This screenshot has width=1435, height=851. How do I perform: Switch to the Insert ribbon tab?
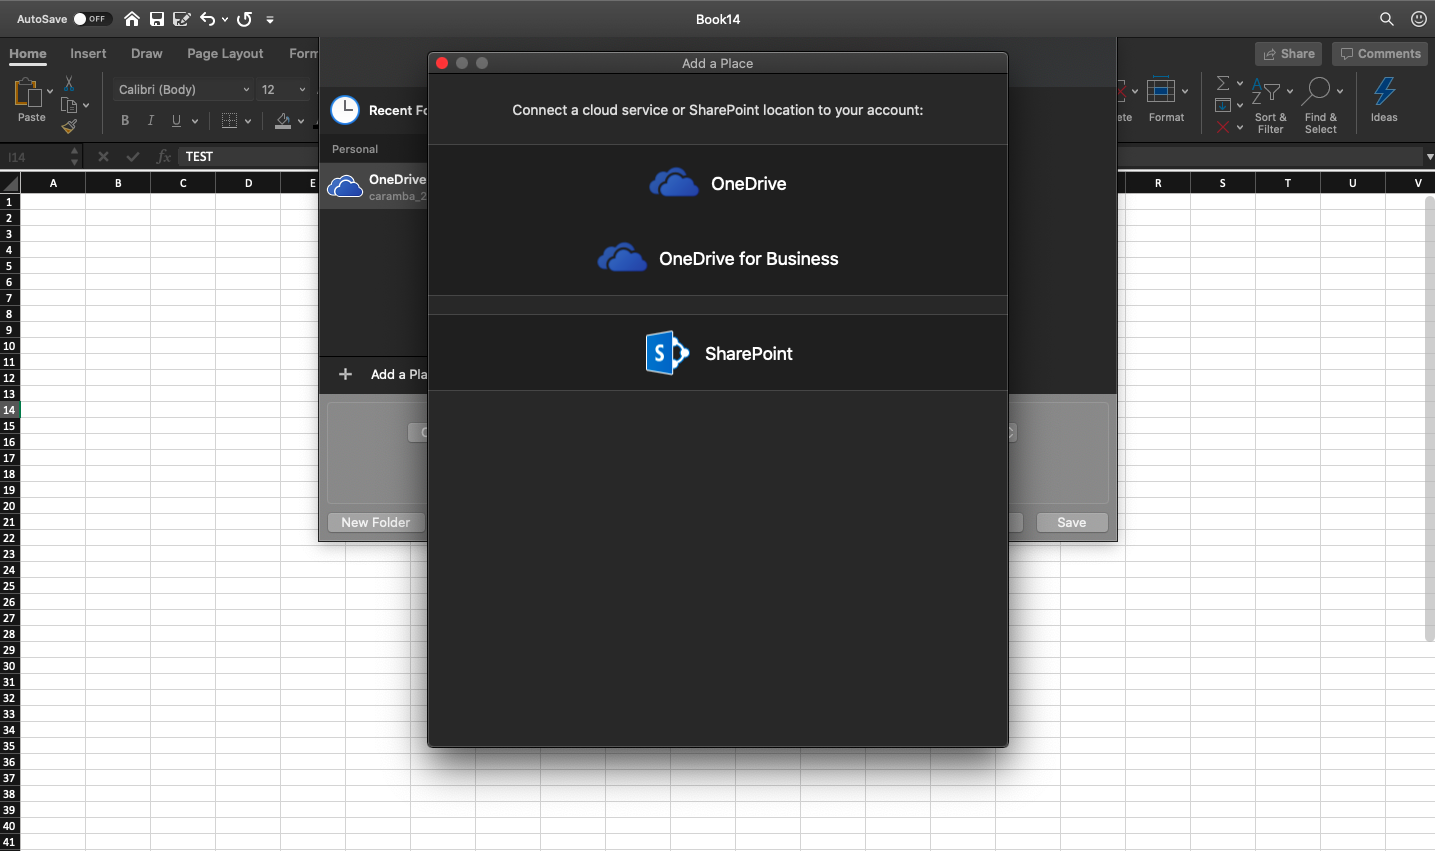(88, 54)
